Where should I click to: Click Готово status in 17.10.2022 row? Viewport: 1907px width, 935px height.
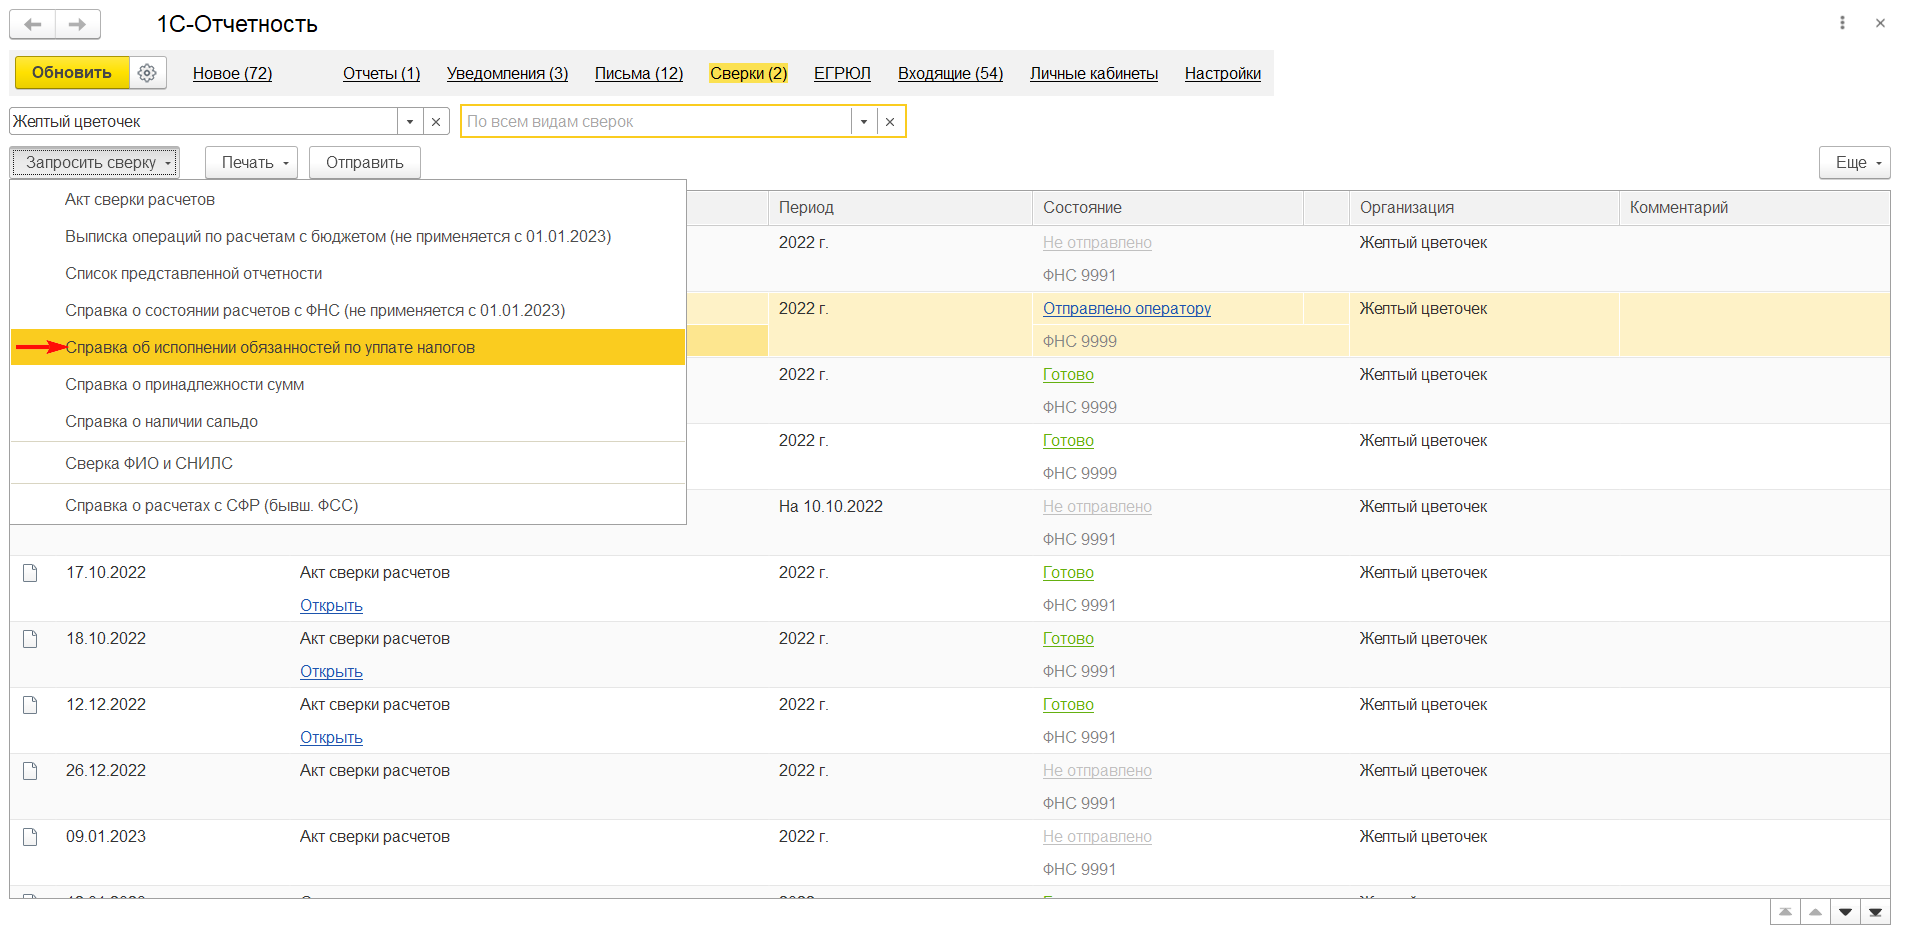(1068, 573)
